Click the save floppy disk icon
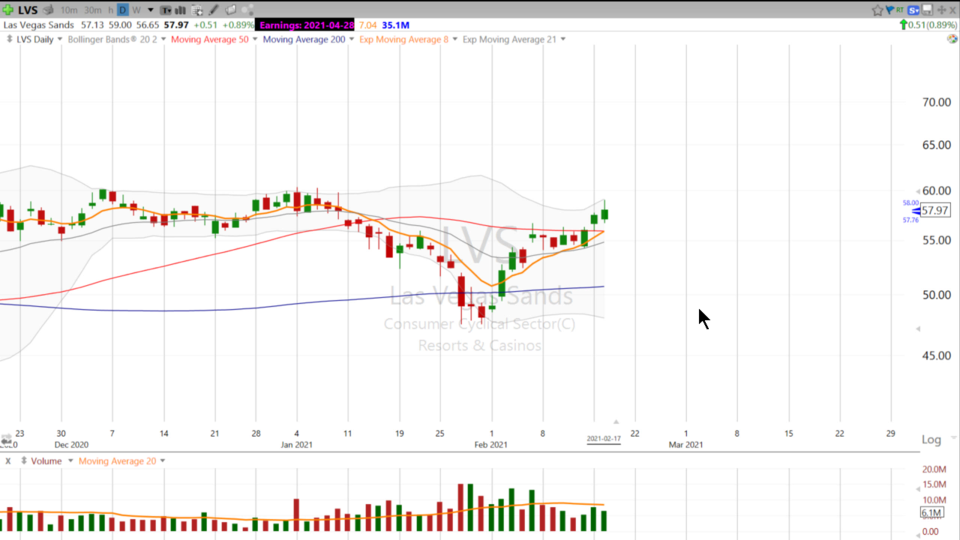 (928, 10)
